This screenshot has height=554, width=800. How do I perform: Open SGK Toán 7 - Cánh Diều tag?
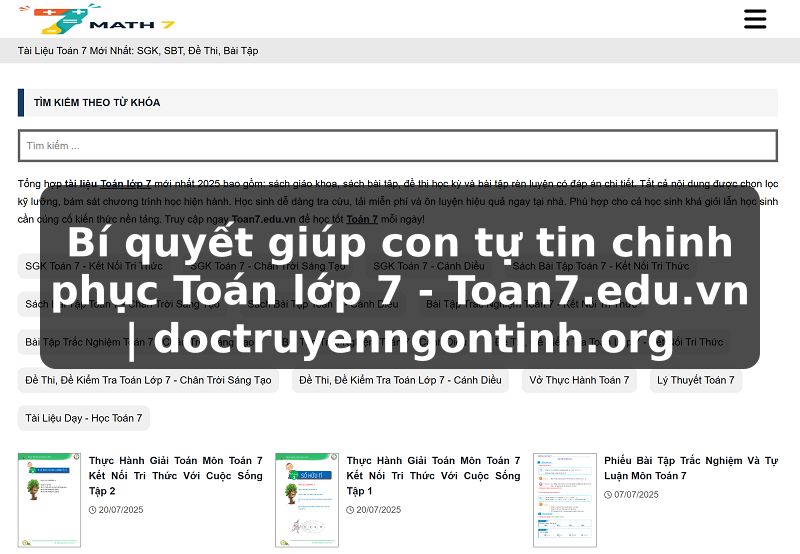tap(429, 266)
